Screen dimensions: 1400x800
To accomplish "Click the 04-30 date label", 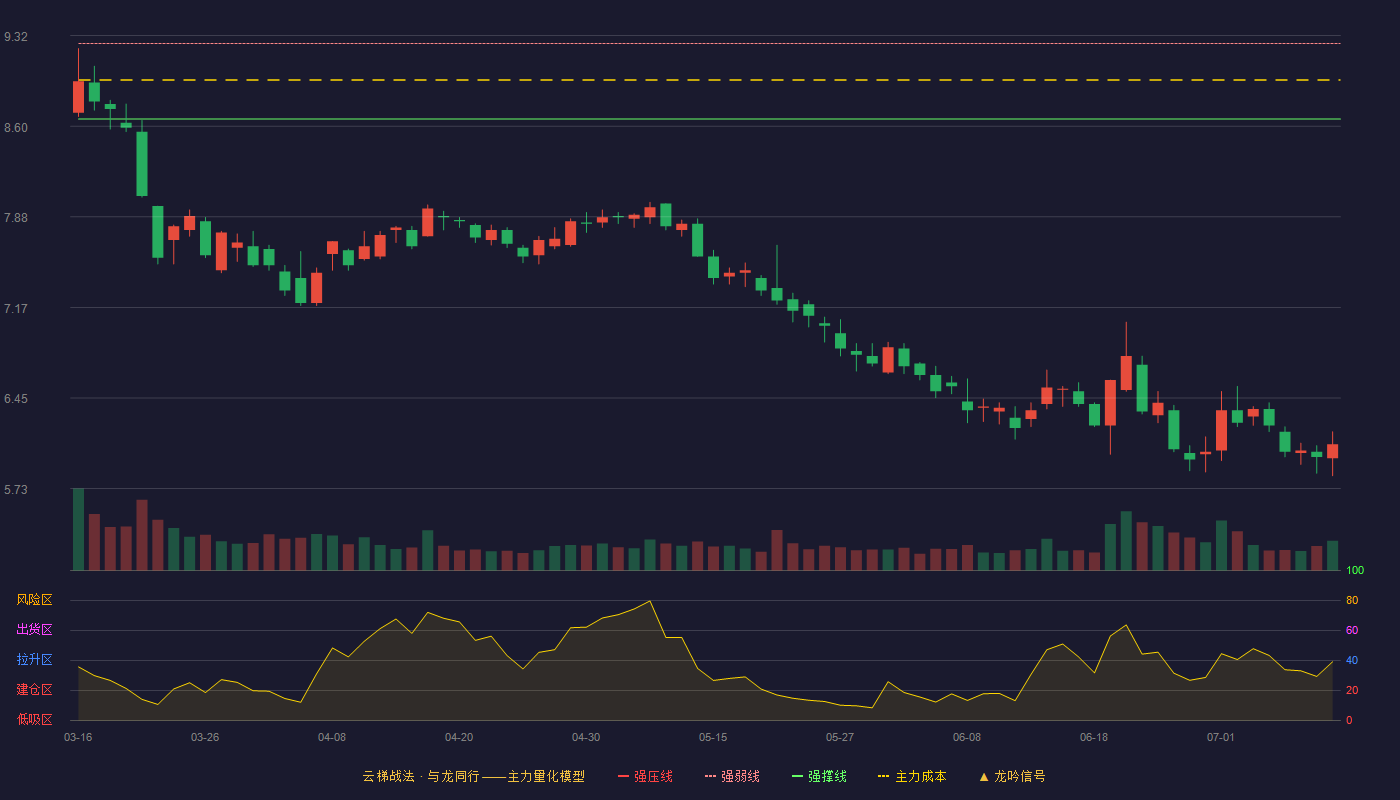I will click(586, 737).
